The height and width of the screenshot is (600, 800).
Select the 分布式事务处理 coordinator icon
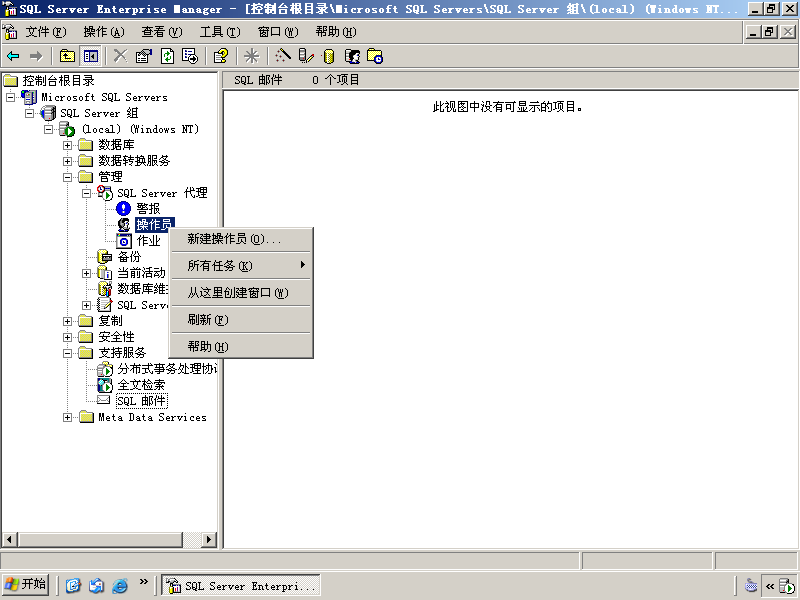[105, 369]
